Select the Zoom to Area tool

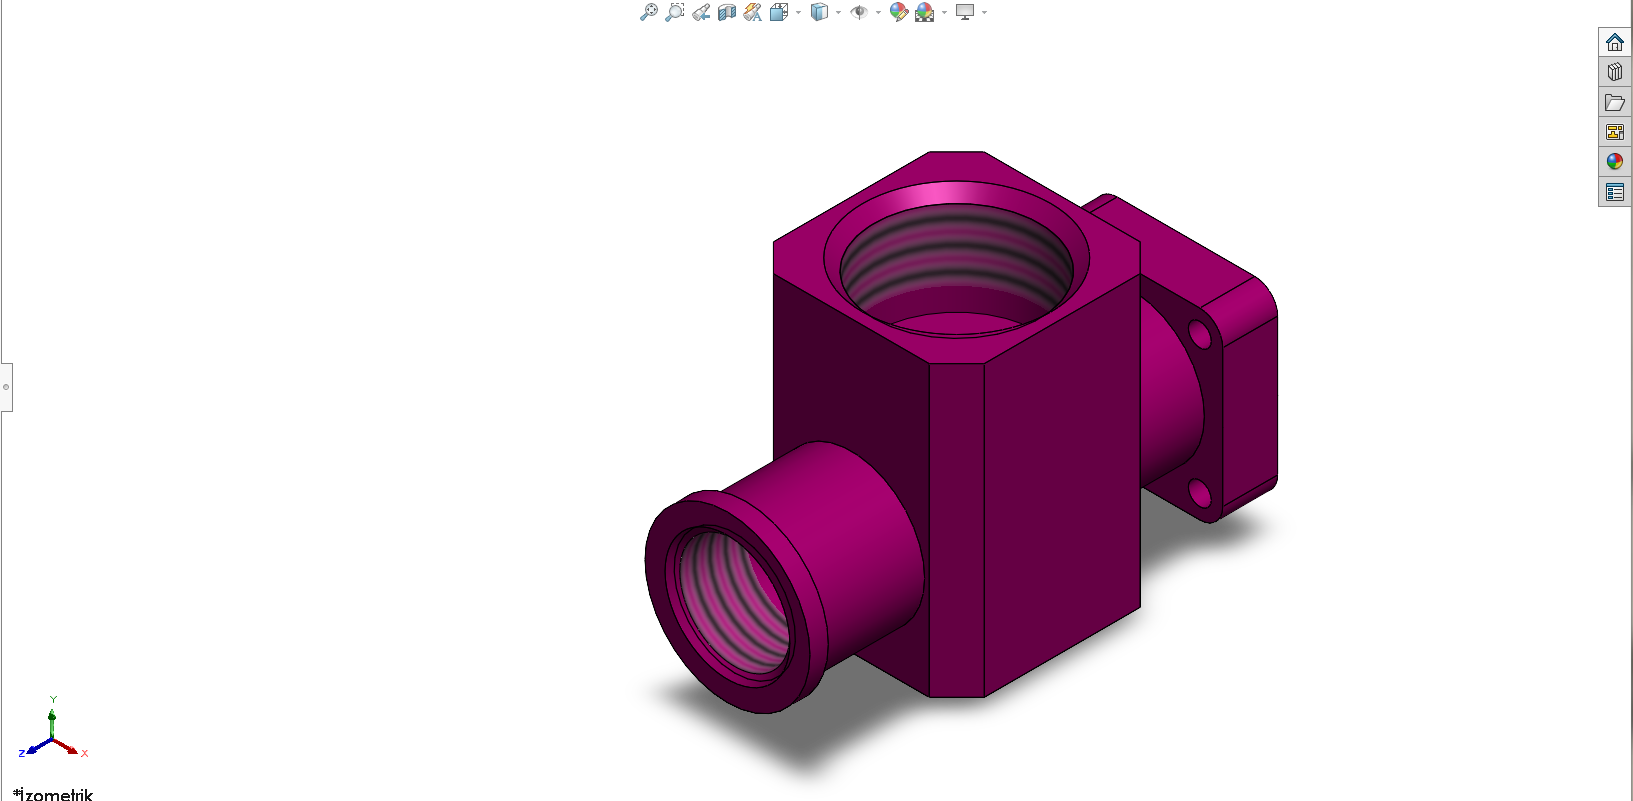[x=675, y=12]
